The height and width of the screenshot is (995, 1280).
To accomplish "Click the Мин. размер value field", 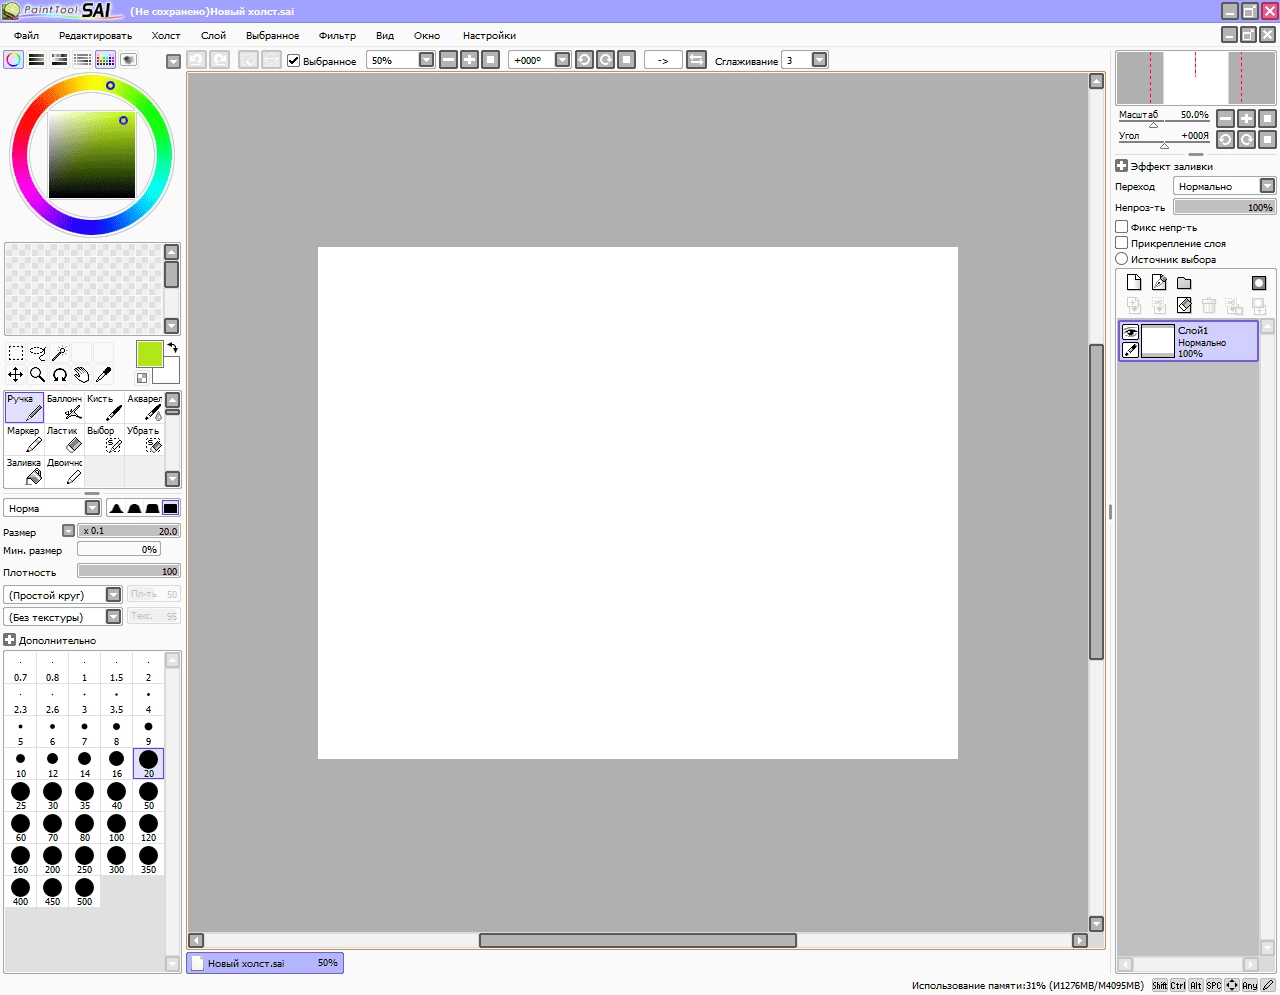I will (118, 549).
